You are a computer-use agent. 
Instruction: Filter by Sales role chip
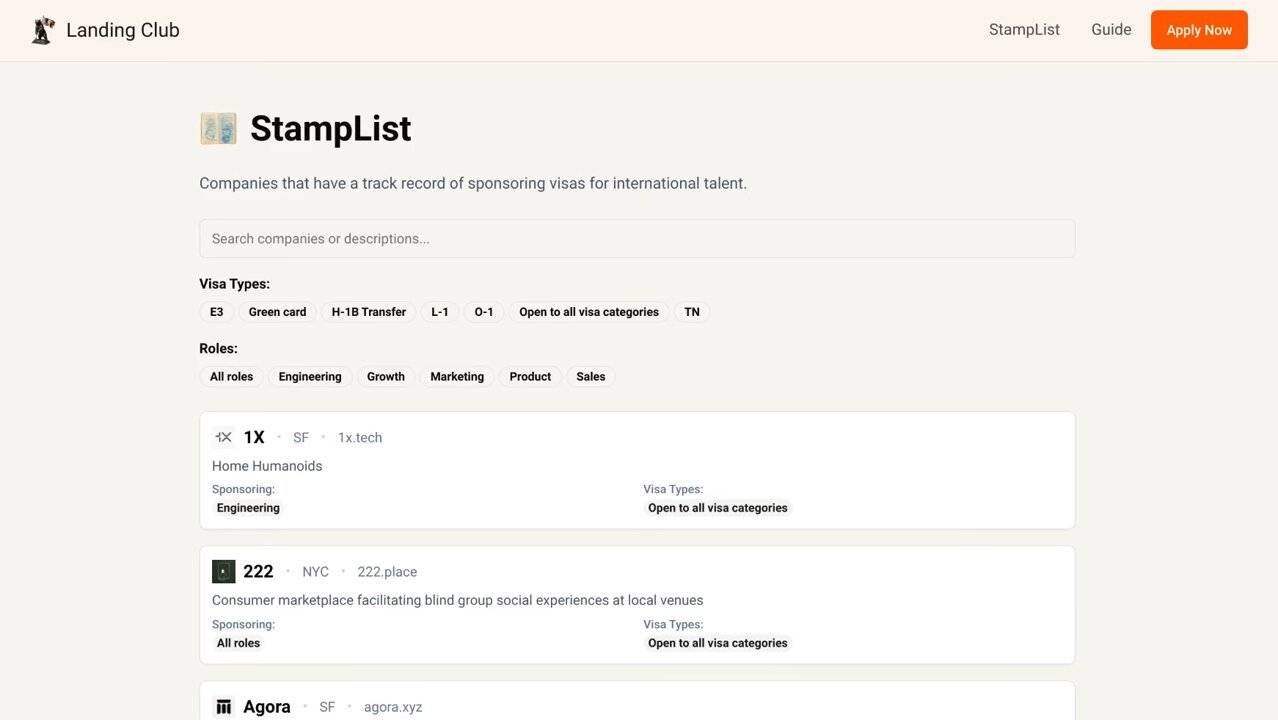point(591,377)
